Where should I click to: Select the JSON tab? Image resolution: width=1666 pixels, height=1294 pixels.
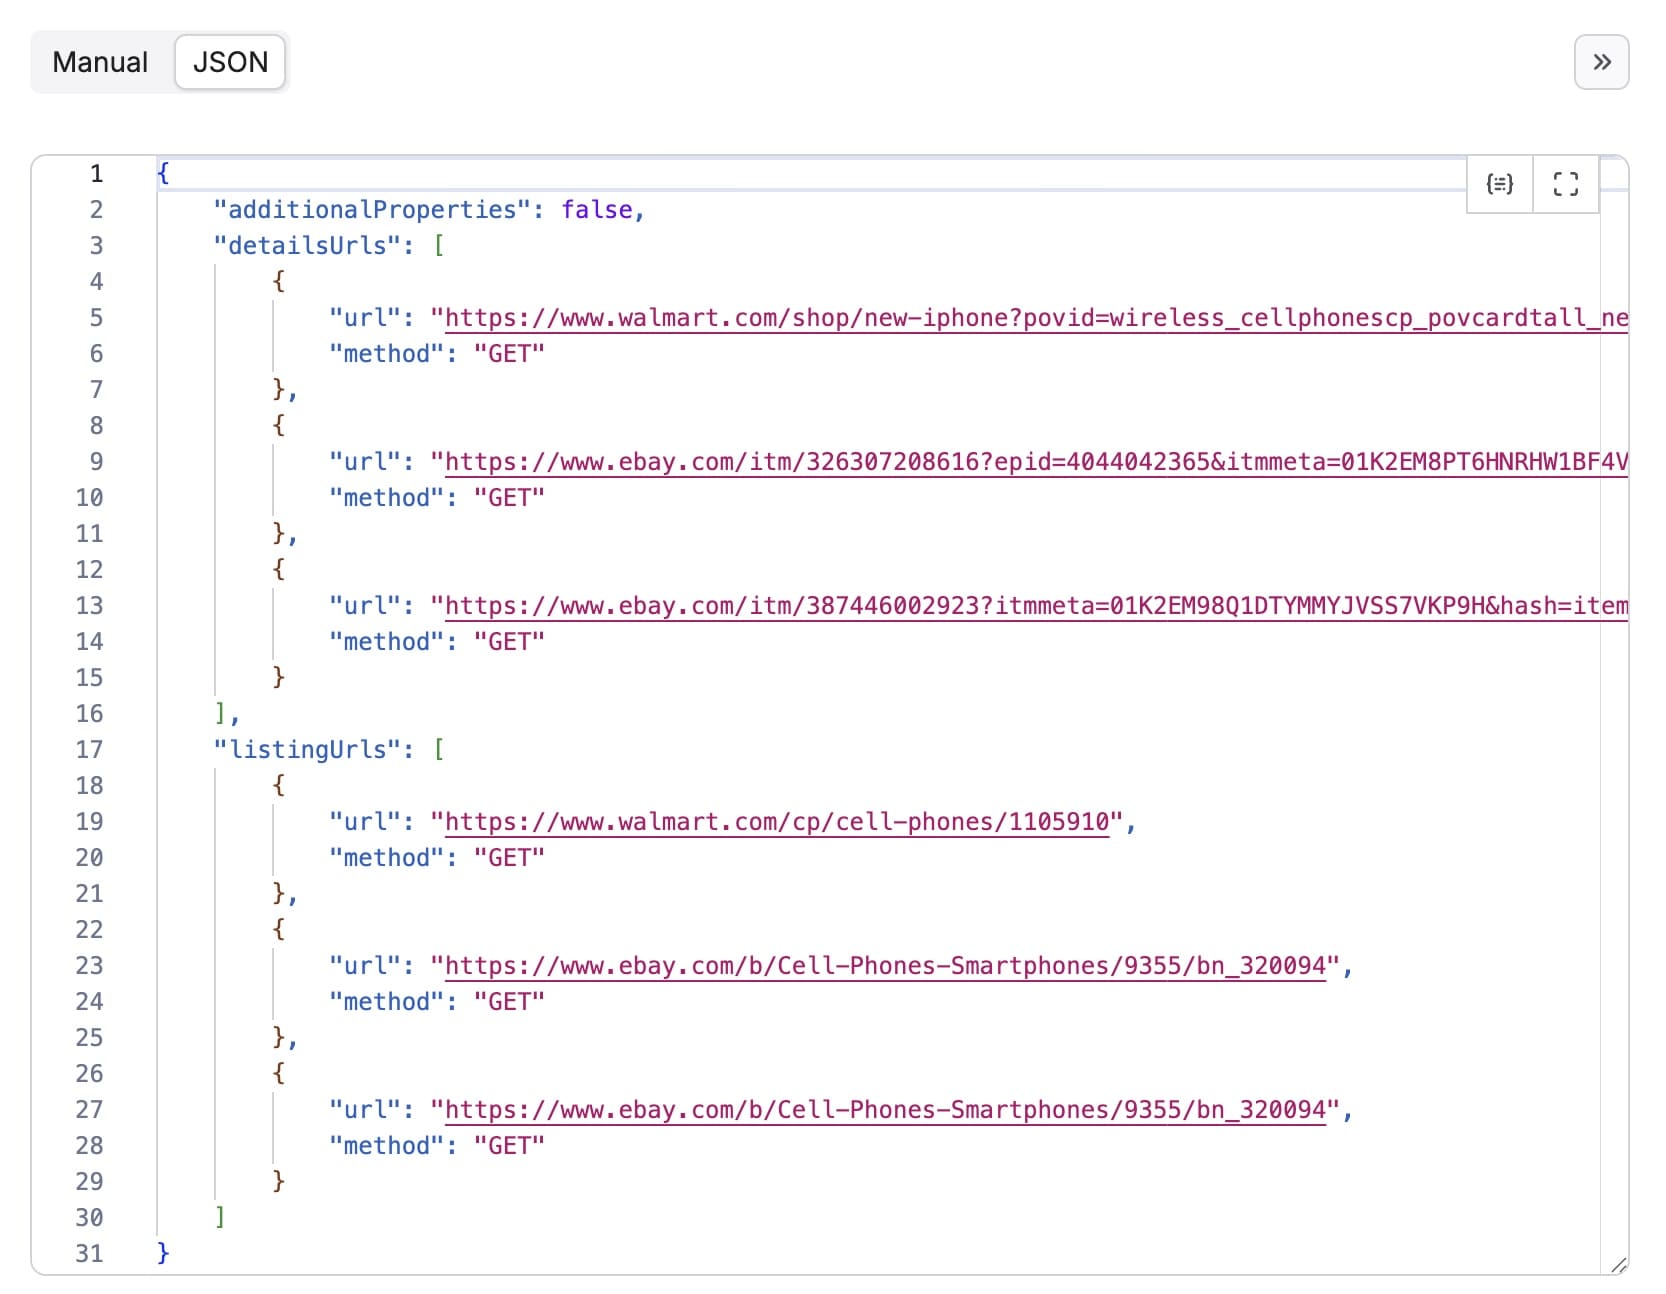230,62
